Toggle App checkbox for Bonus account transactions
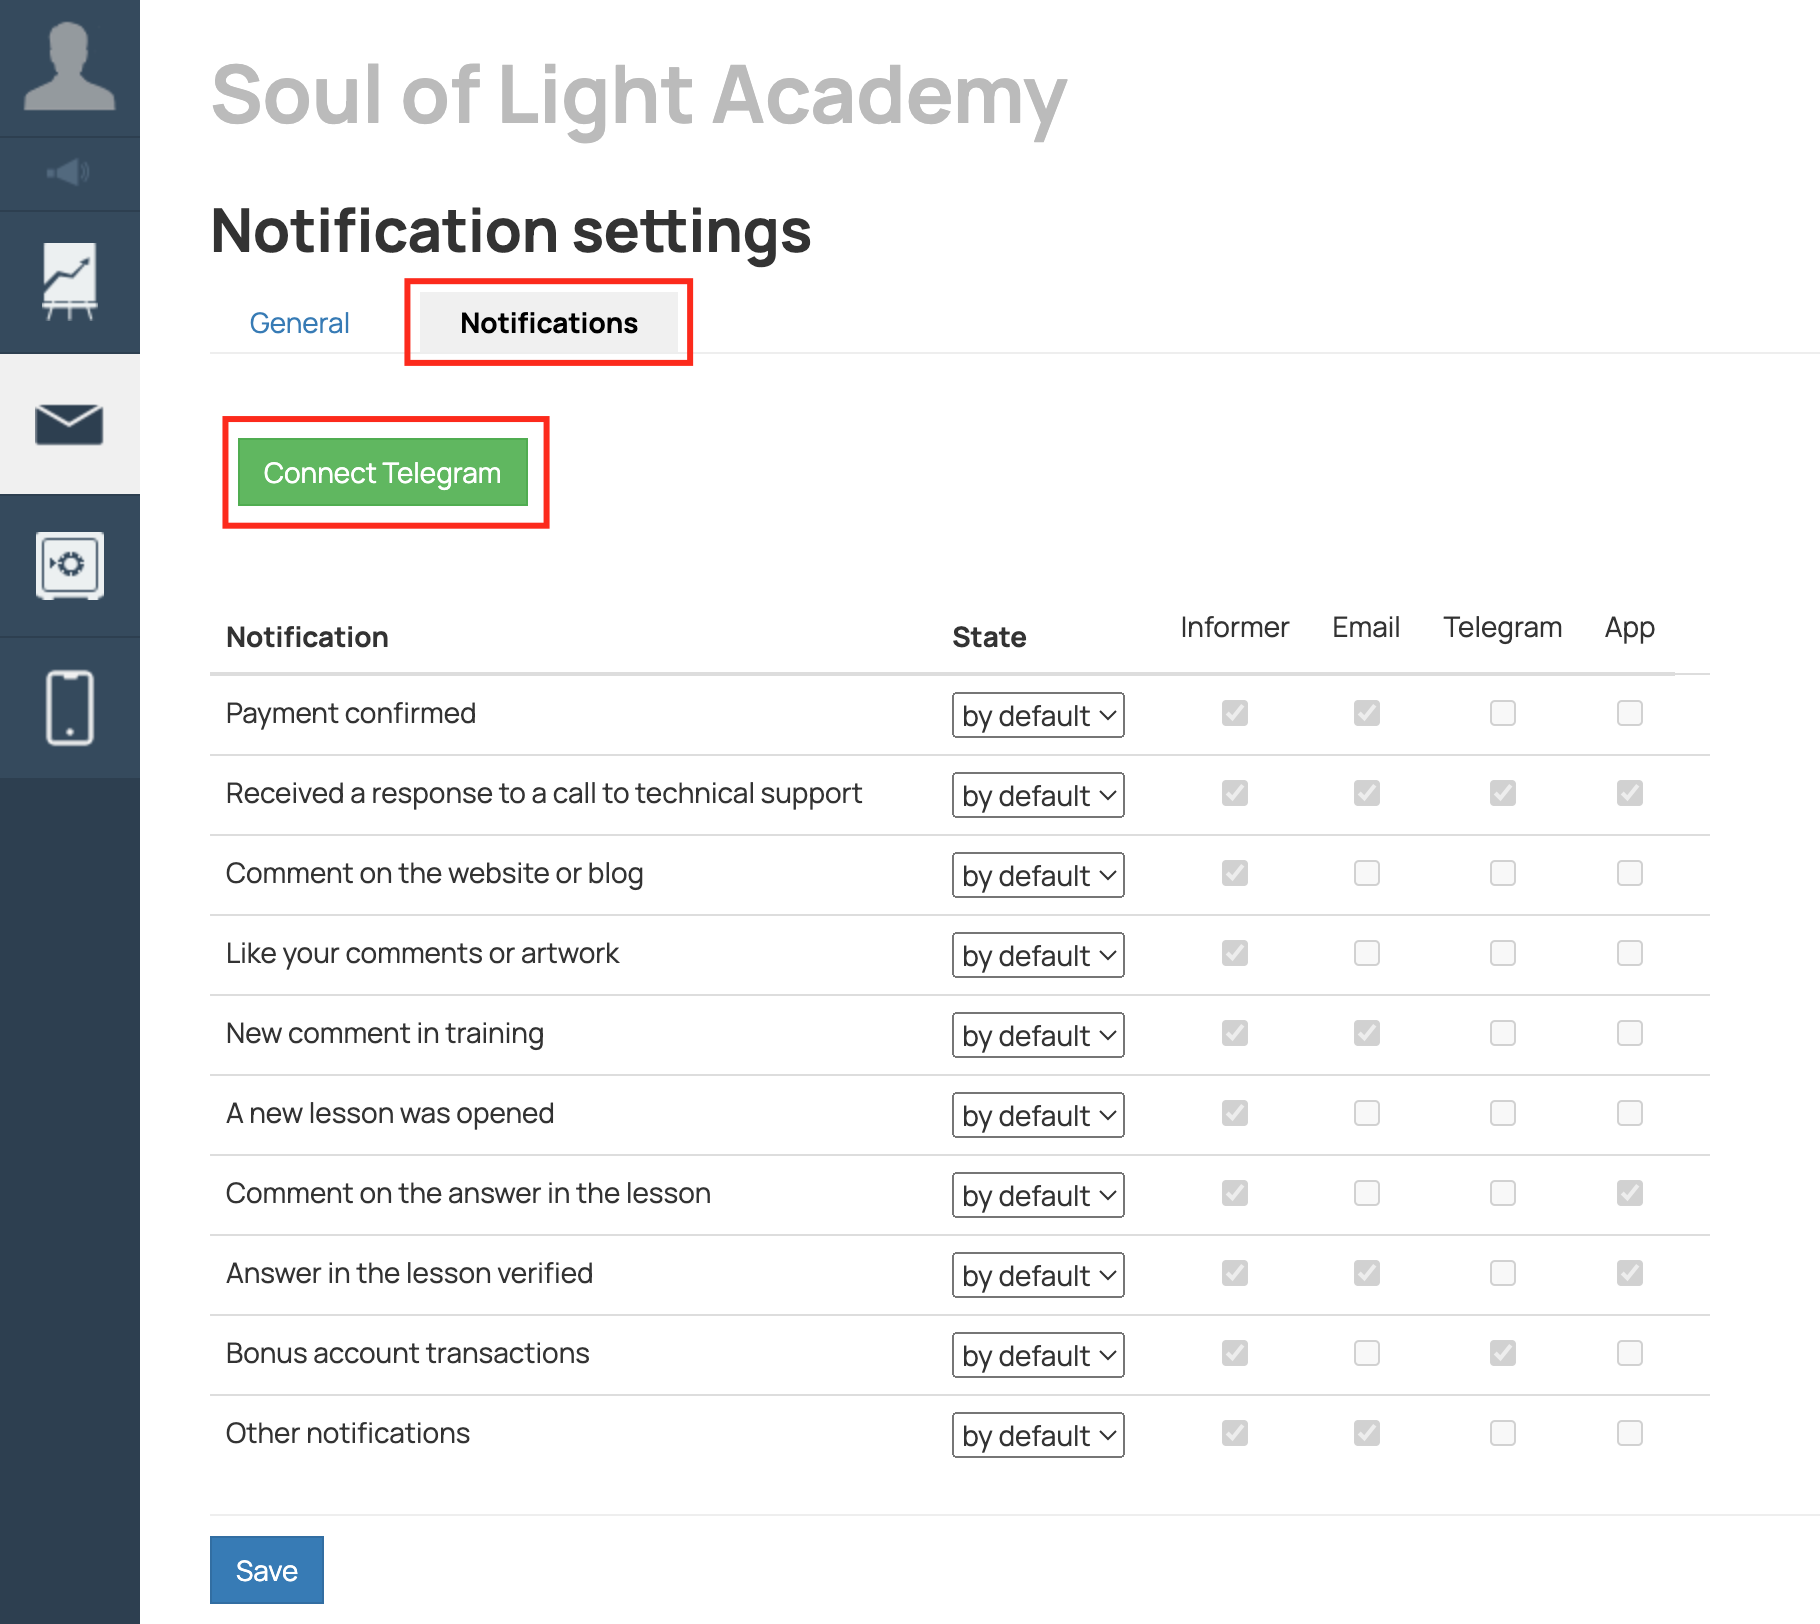This screenshot has height=1624, width=1820. tap(1629, 1353)
